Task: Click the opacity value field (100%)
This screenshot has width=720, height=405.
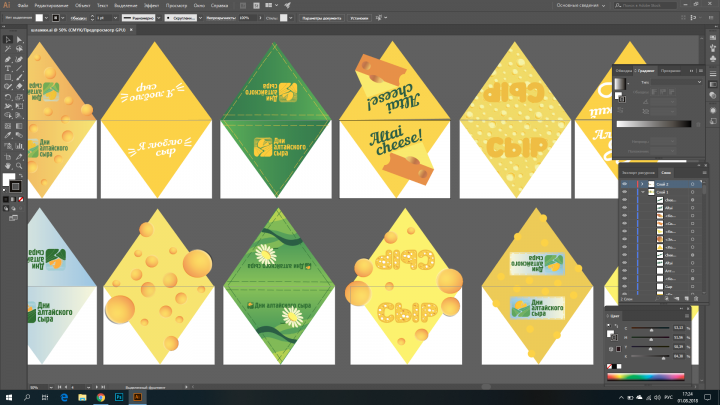Action: tap(248, 18)
